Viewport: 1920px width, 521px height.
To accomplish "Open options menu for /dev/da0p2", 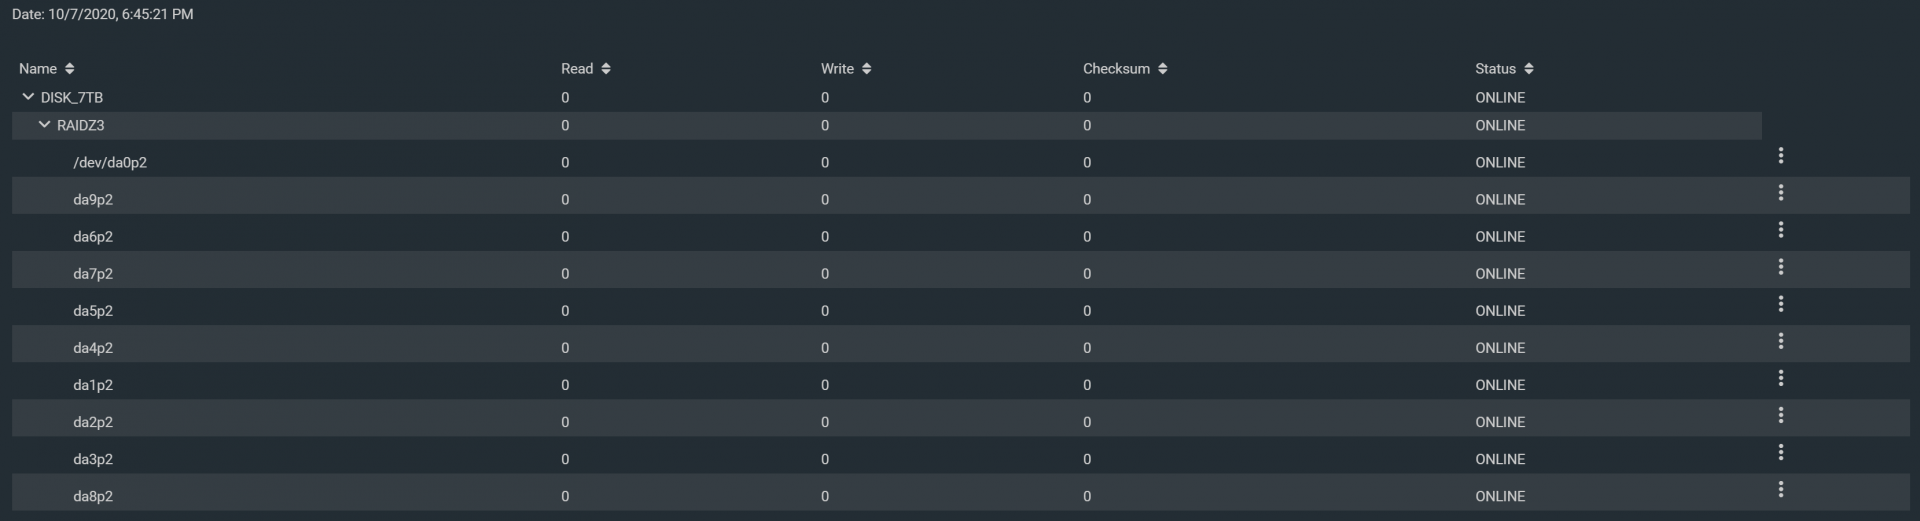I will tap(1780, 156).
